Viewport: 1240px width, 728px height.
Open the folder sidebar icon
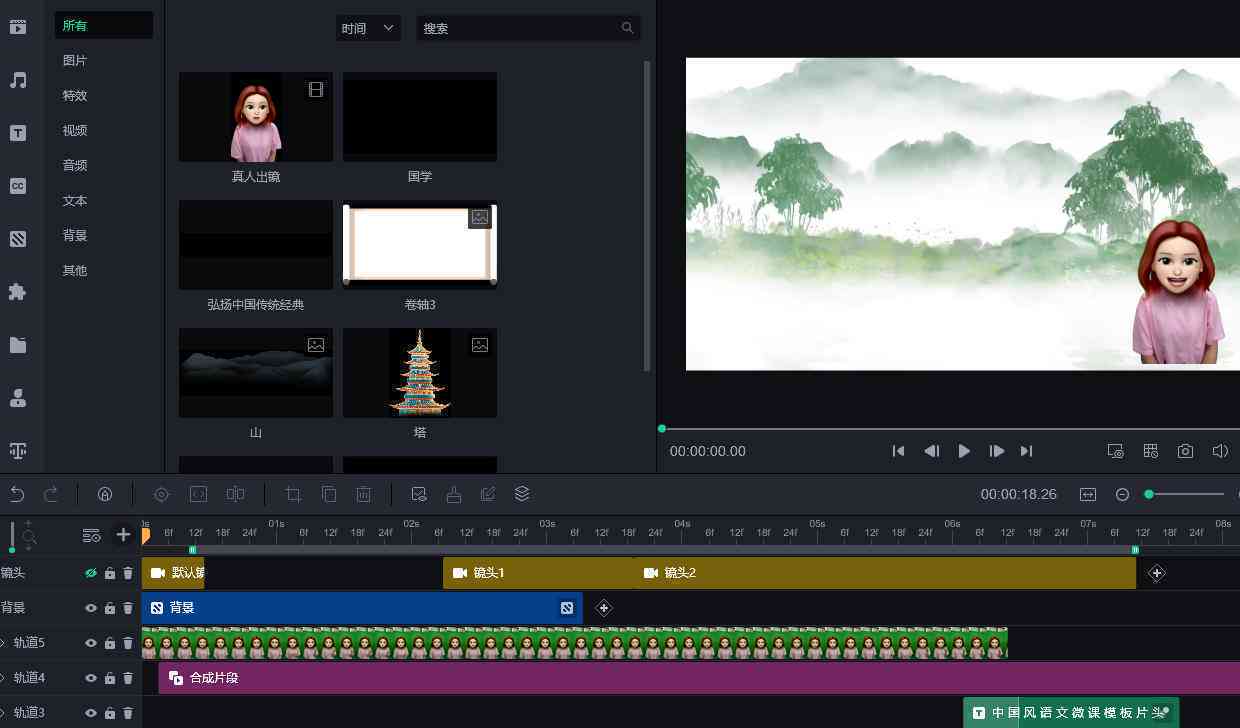pos(18,345)
